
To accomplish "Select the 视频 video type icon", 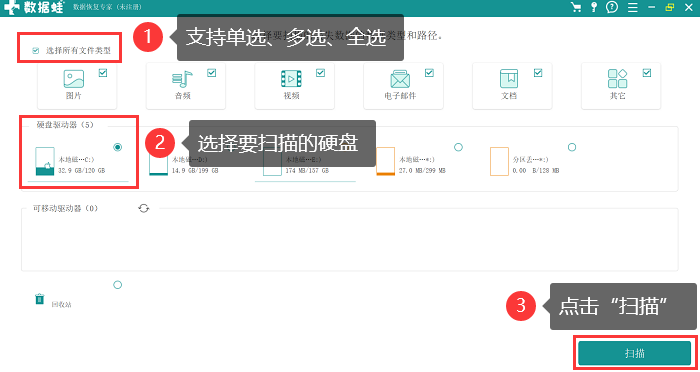I will click(x=291, y=79).
